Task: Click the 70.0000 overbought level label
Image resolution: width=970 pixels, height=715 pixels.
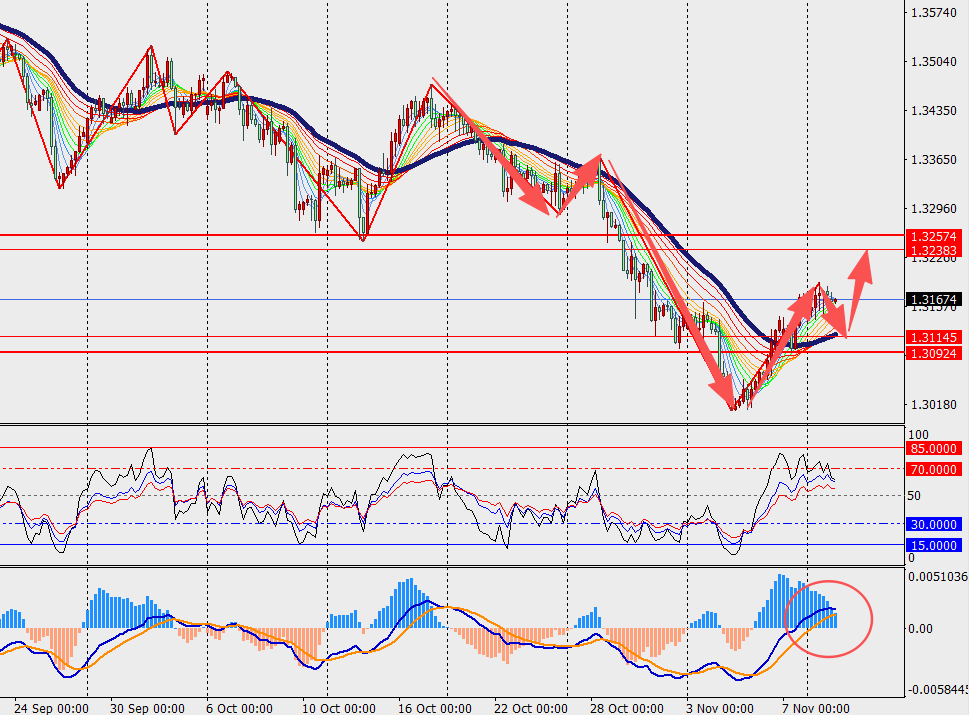Action: [x=935, y=469]
